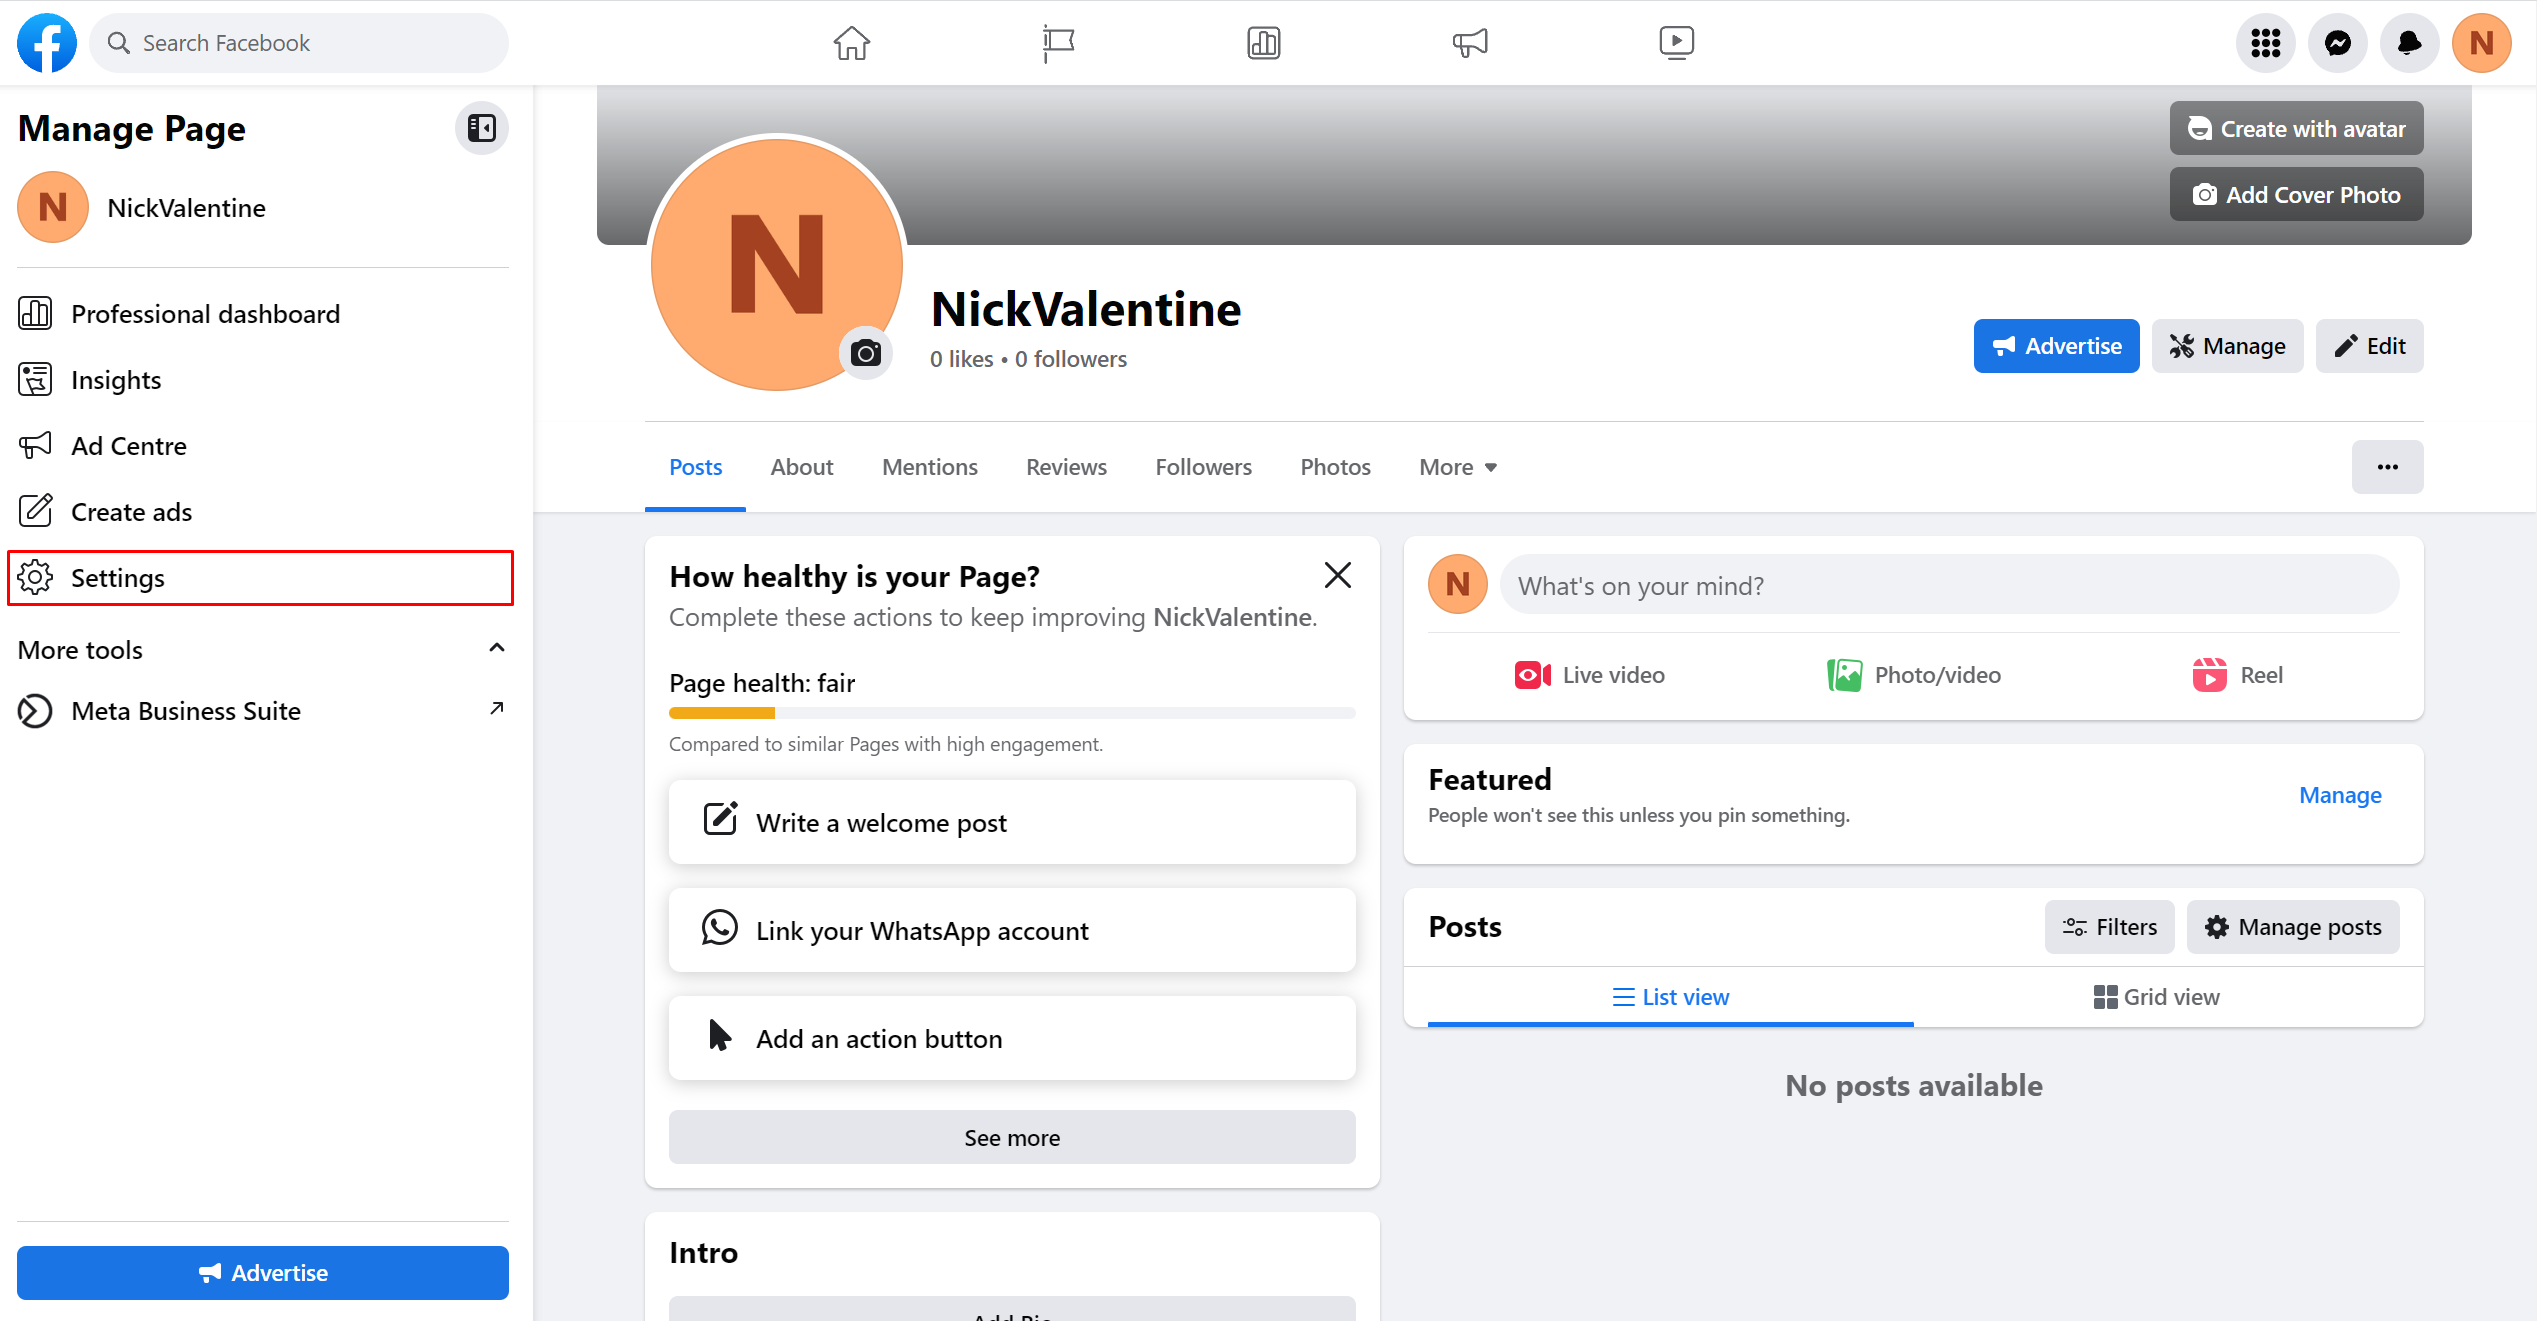Open the nine-dot menu grid icon
Screen dimensions: 2537x1321
(x=2265, y=43)
